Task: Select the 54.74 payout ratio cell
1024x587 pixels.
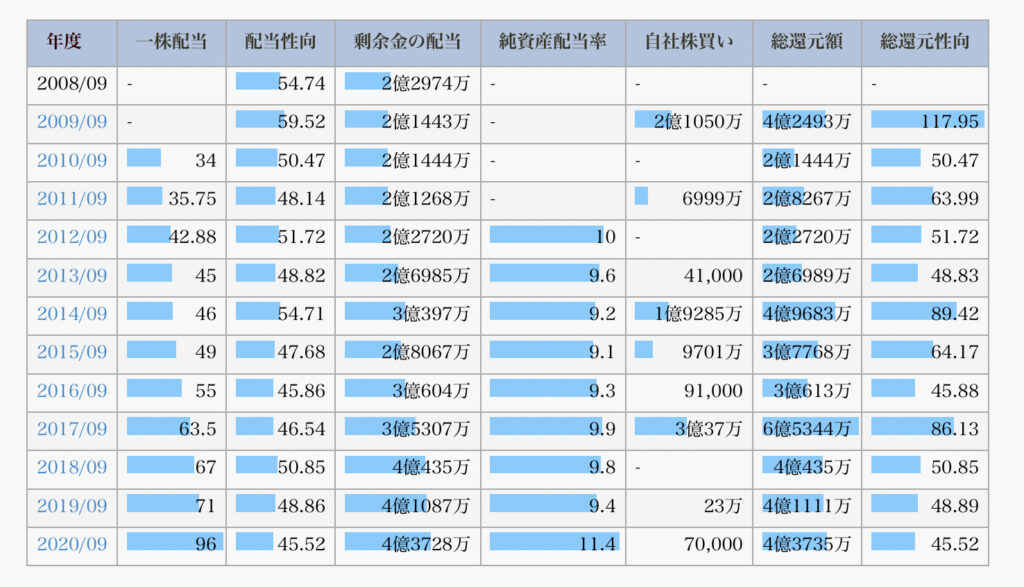Action: click(281, 84)
